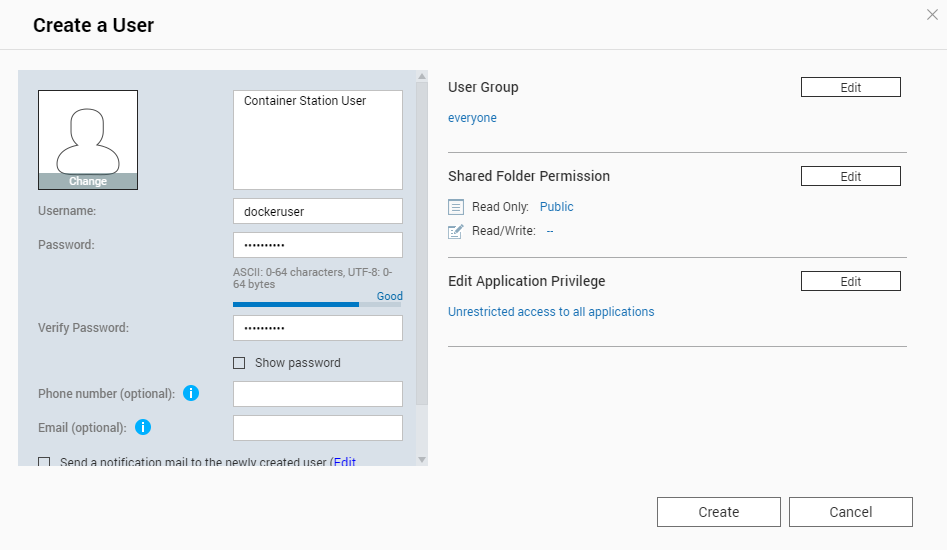Screen dimensions: 947x550
Task: Click the info icon beside Email
Action: (143, 427)
